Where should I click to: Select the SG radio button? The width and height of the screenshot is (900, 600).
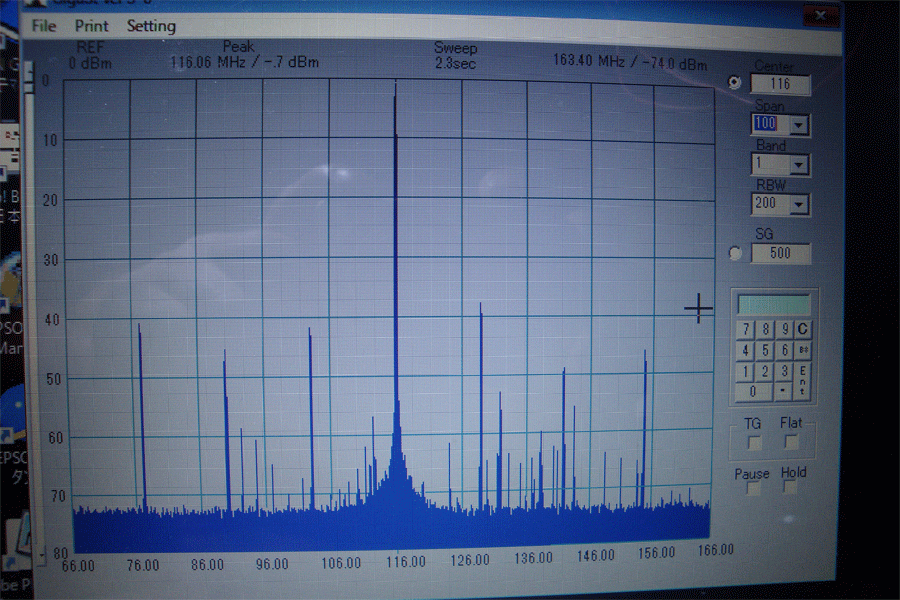pyautogui.click(x=737, y=253)
